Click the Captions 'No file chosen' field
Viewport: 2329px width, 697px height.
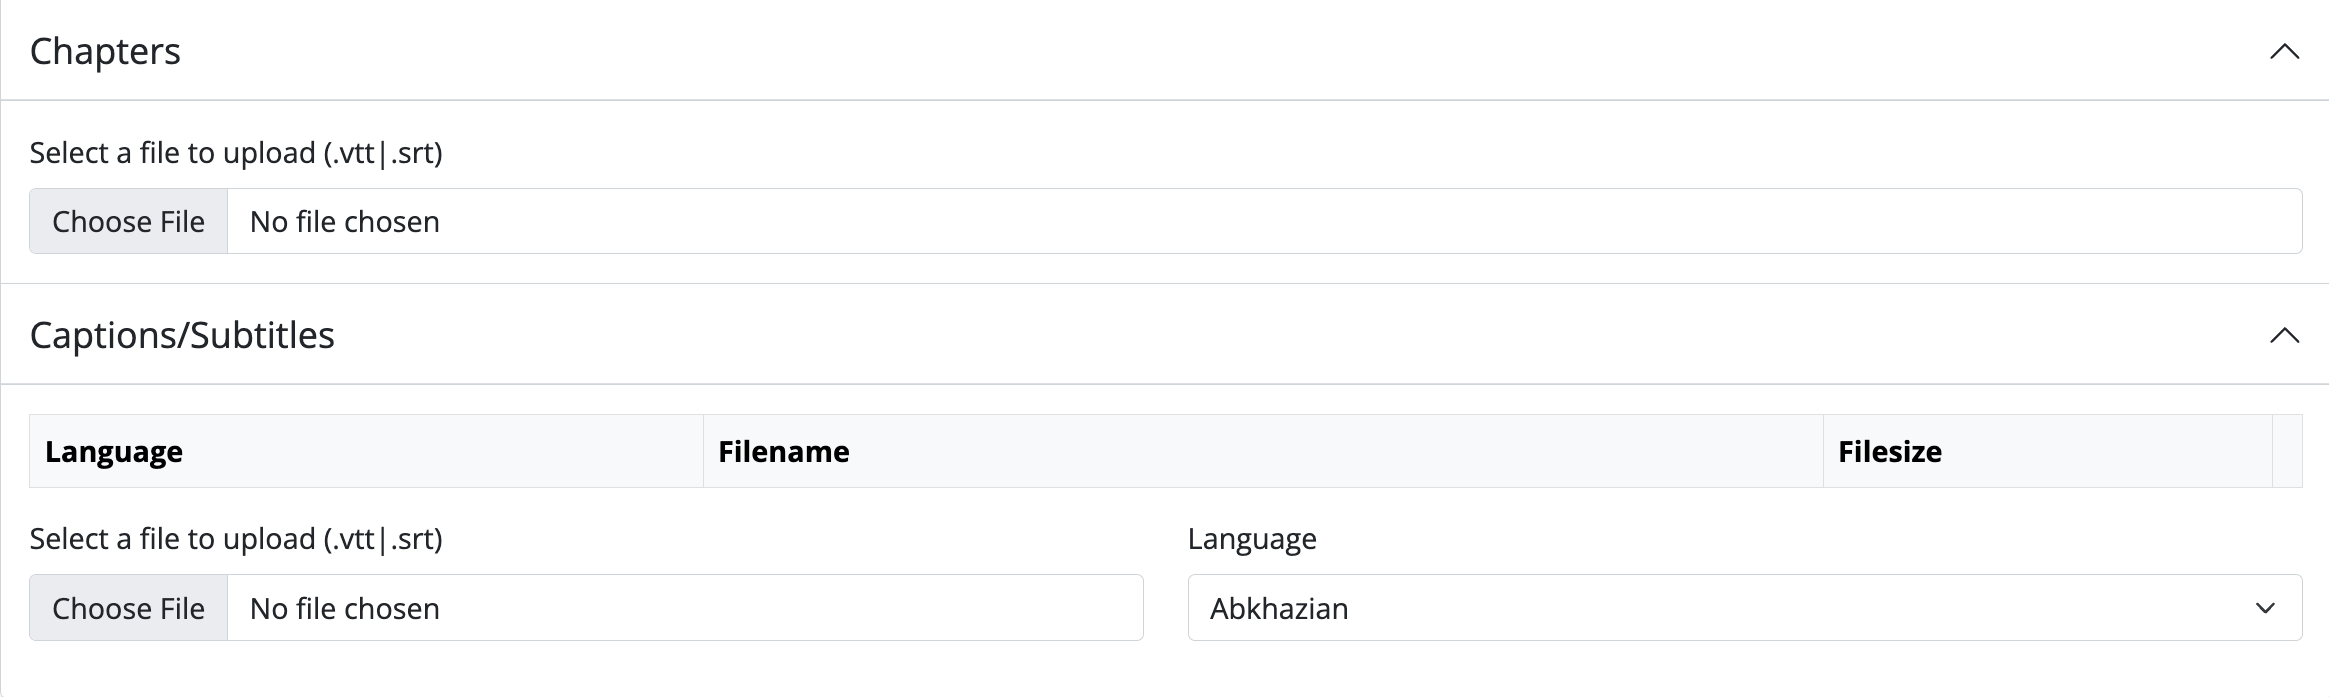click(680, 608)
